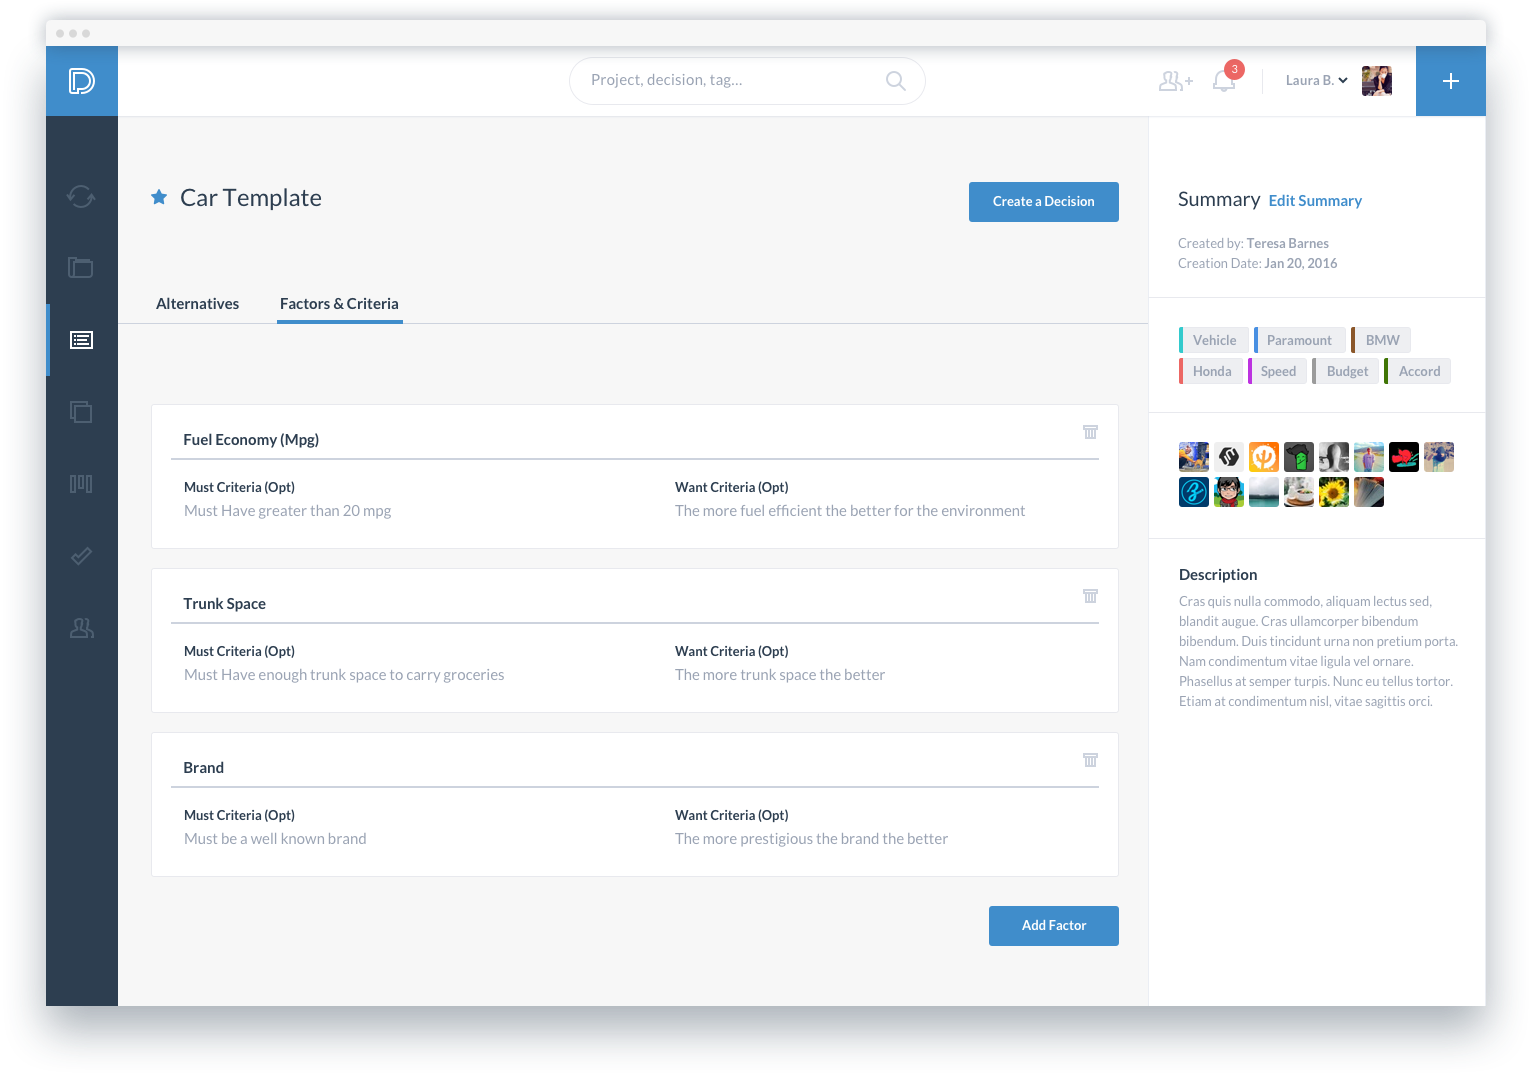Open the stacked pages icon in sidebar

tap(81, 411)
